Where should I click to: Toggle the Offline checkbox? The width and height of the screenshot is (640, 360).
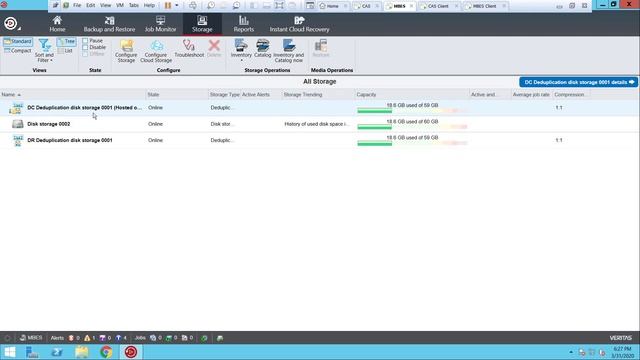(85, 54)
